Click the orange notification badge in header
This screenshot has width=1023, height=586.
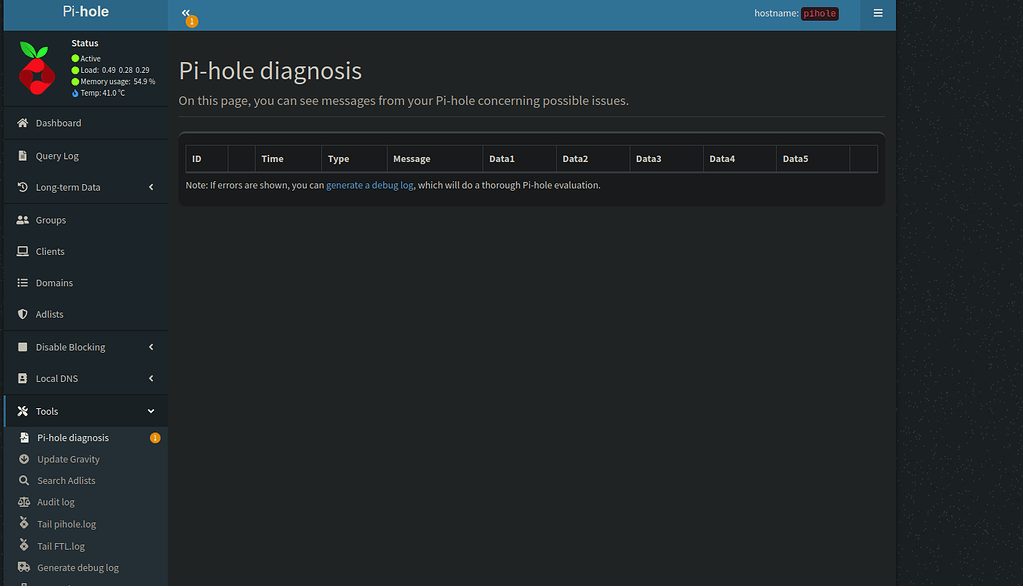pos(192,22)
